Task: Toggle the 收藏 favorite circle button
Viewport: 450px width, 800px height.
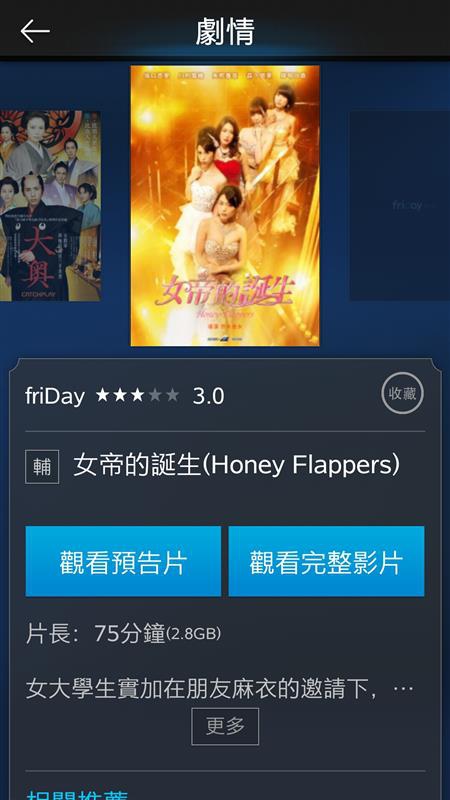Action: pos(403,393)
